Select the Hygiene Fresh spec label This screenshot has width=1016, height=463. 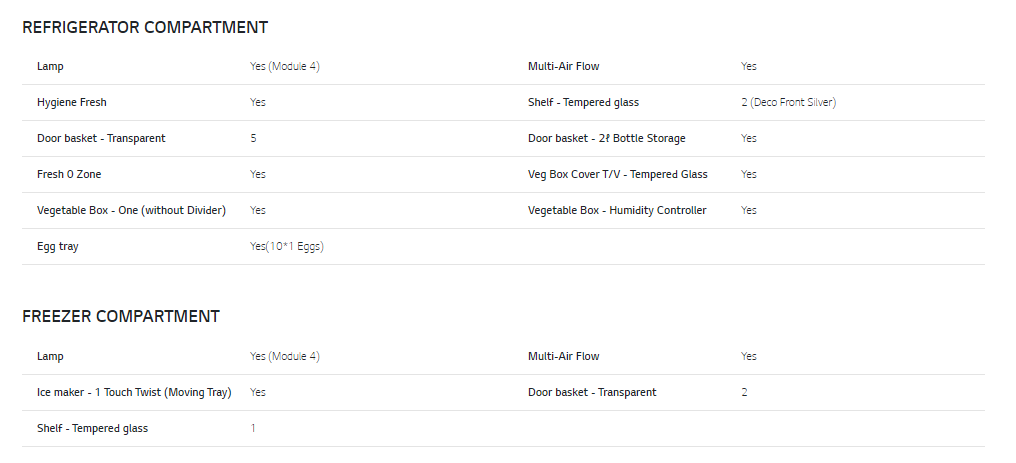click(x=72, y=102)
